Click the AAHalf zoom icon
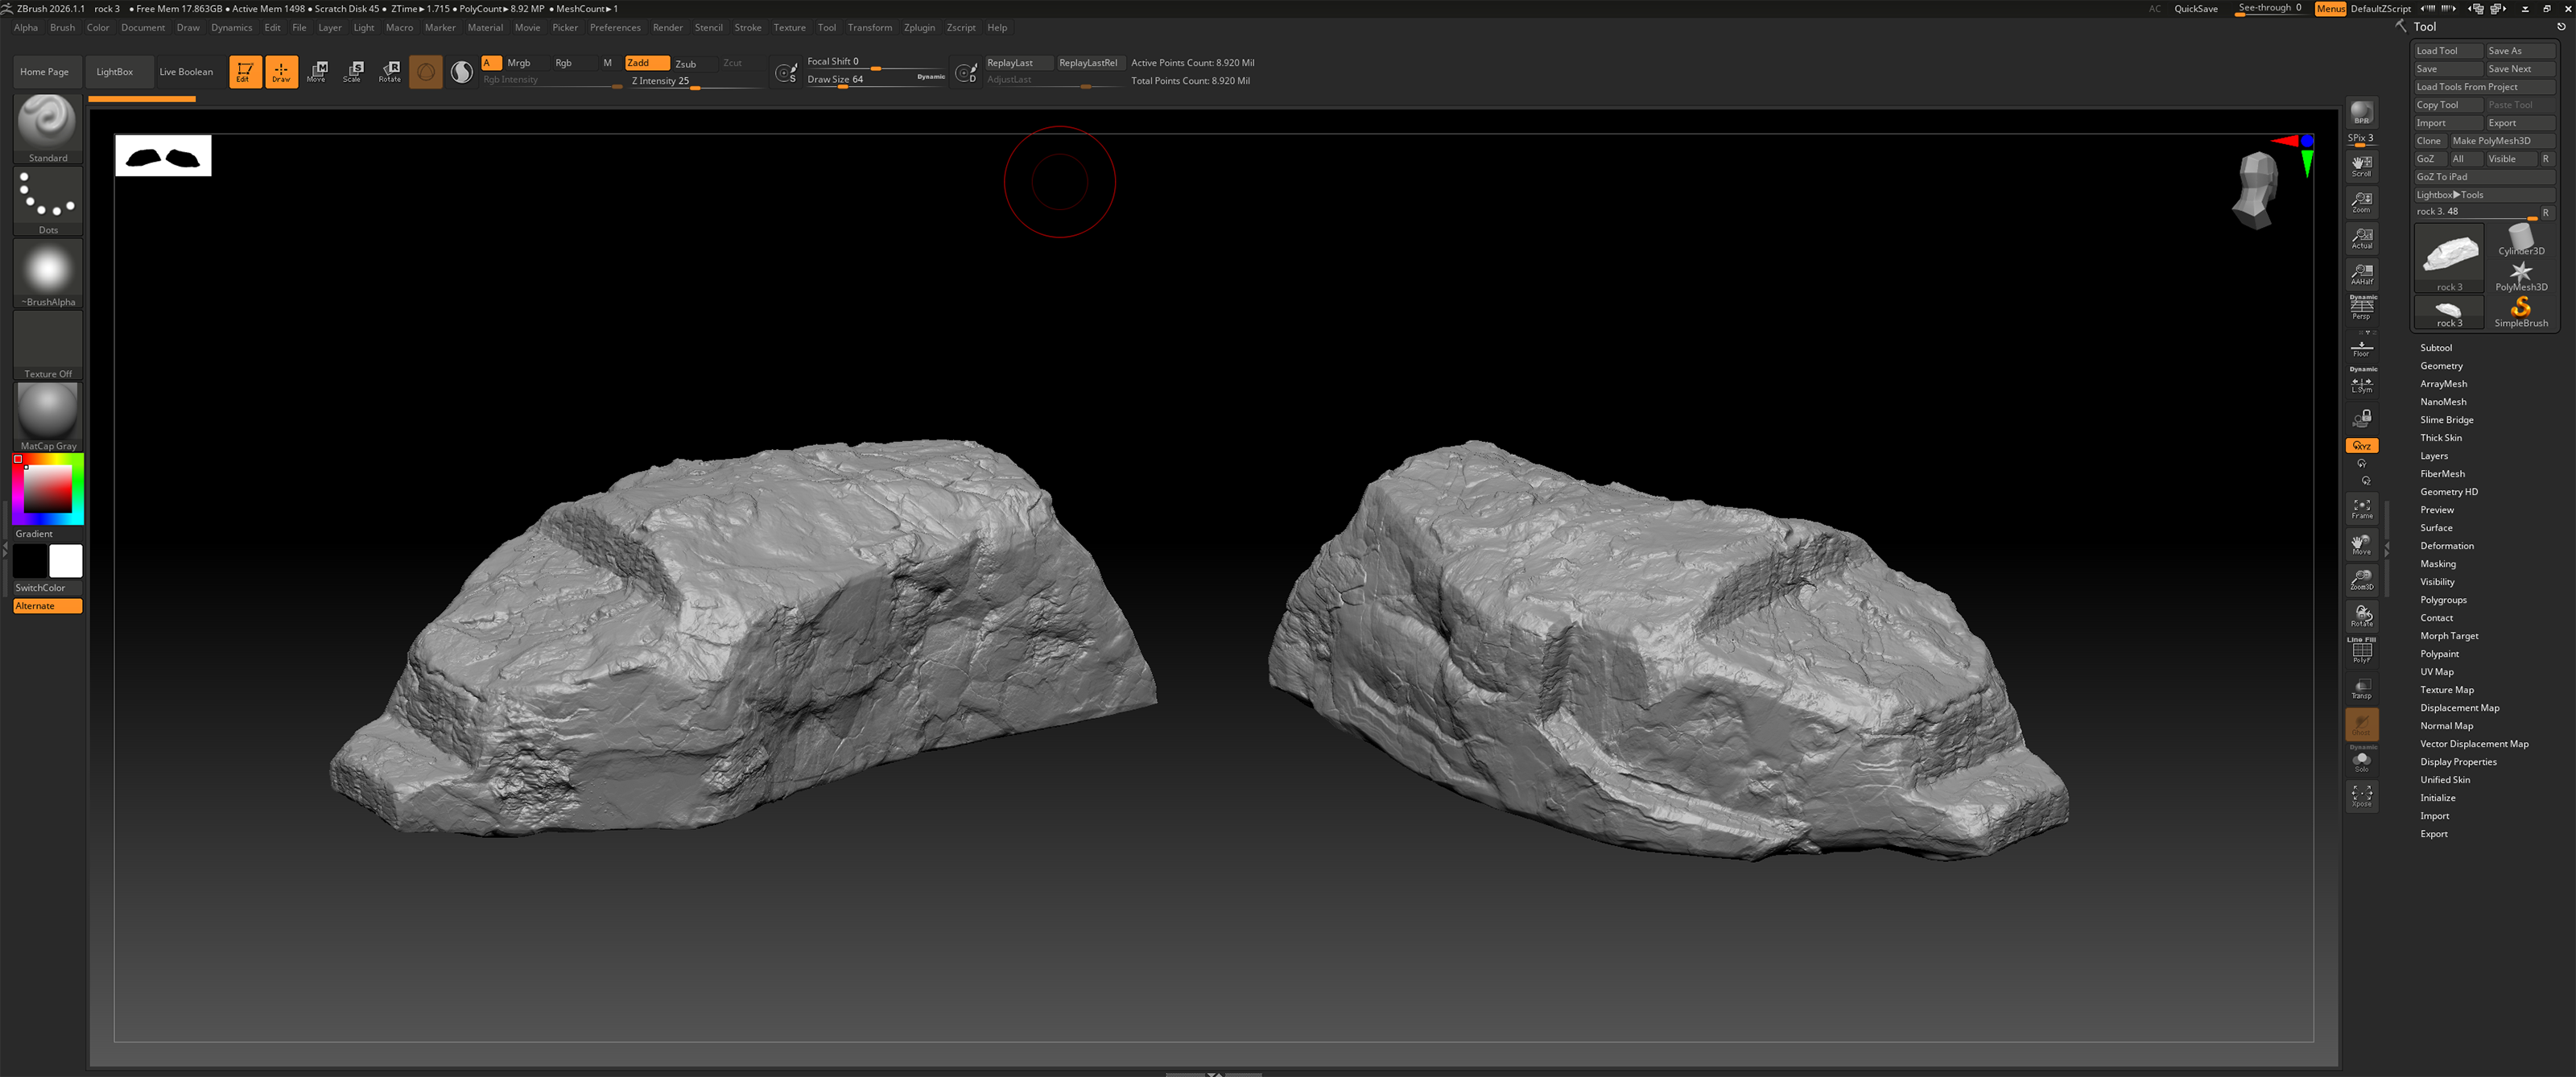The image size is (2576, 1077). pyautogui.click(x=2361, y=273)
